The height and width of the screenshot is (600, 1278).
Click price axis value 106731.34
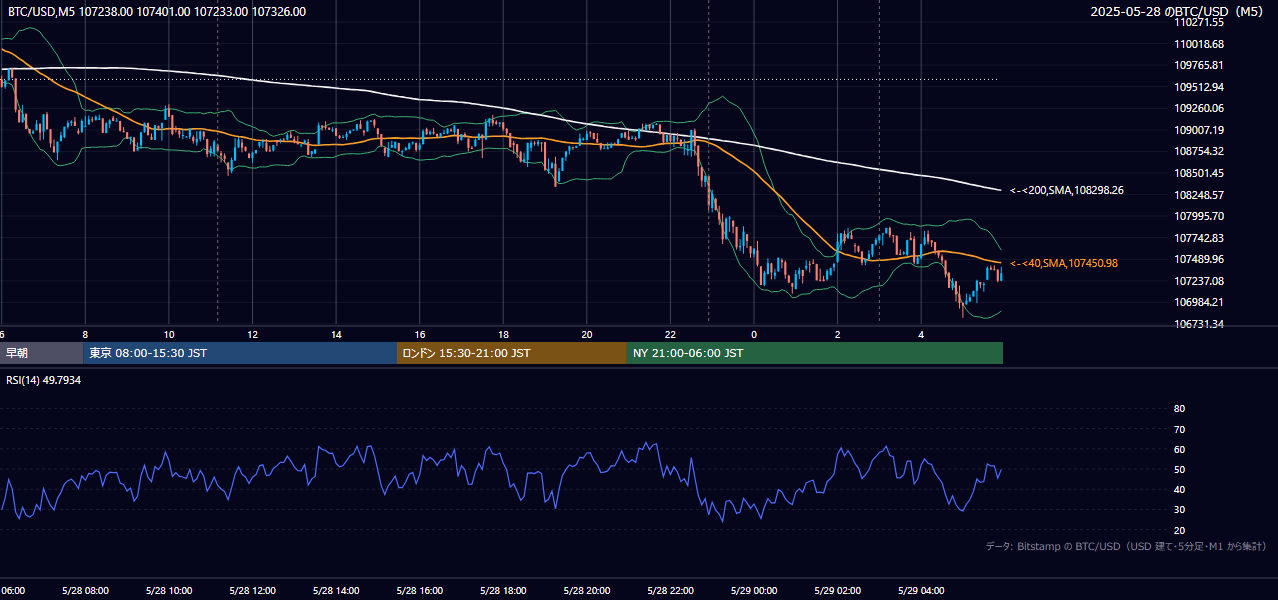(1201, 324)
